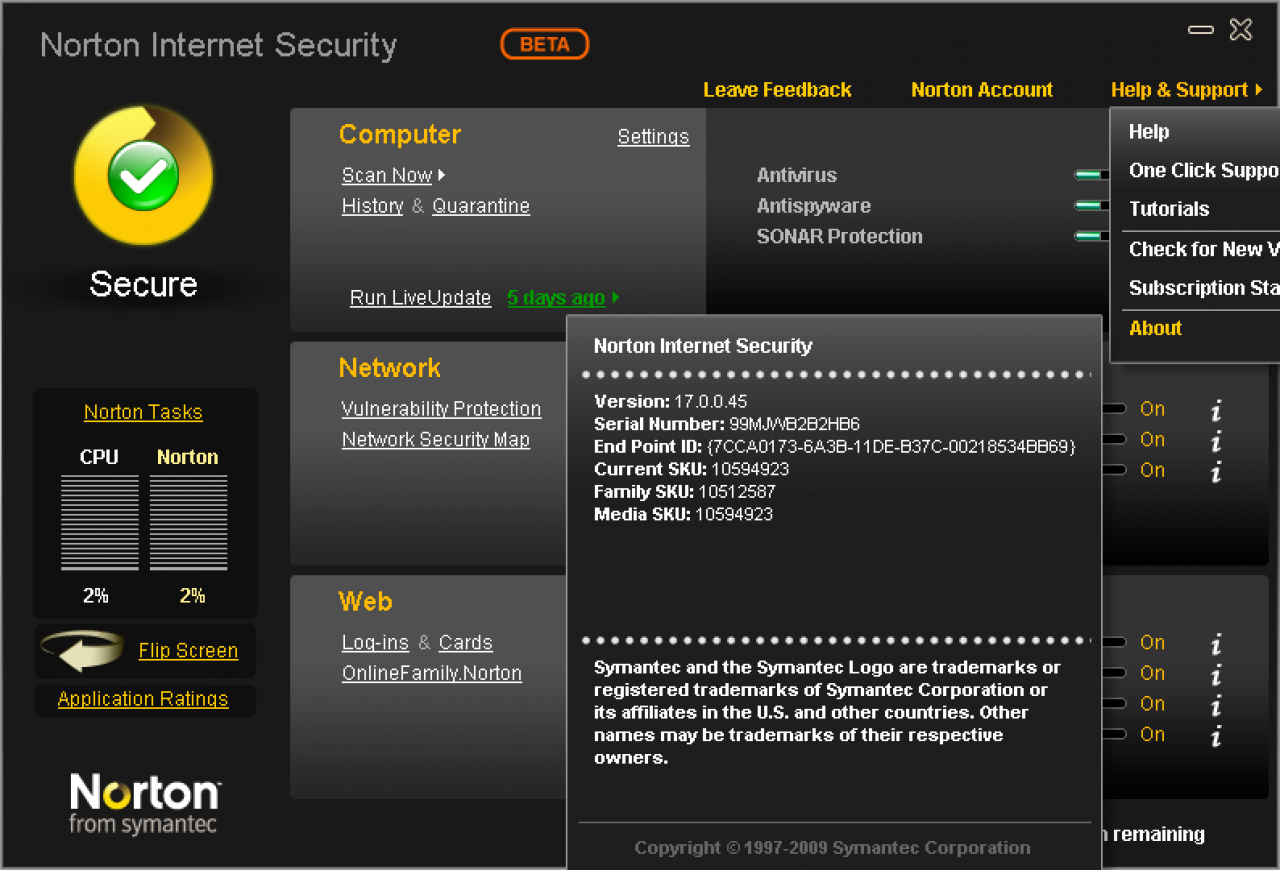Open the Norton Account link

click(x=982, y=90)
